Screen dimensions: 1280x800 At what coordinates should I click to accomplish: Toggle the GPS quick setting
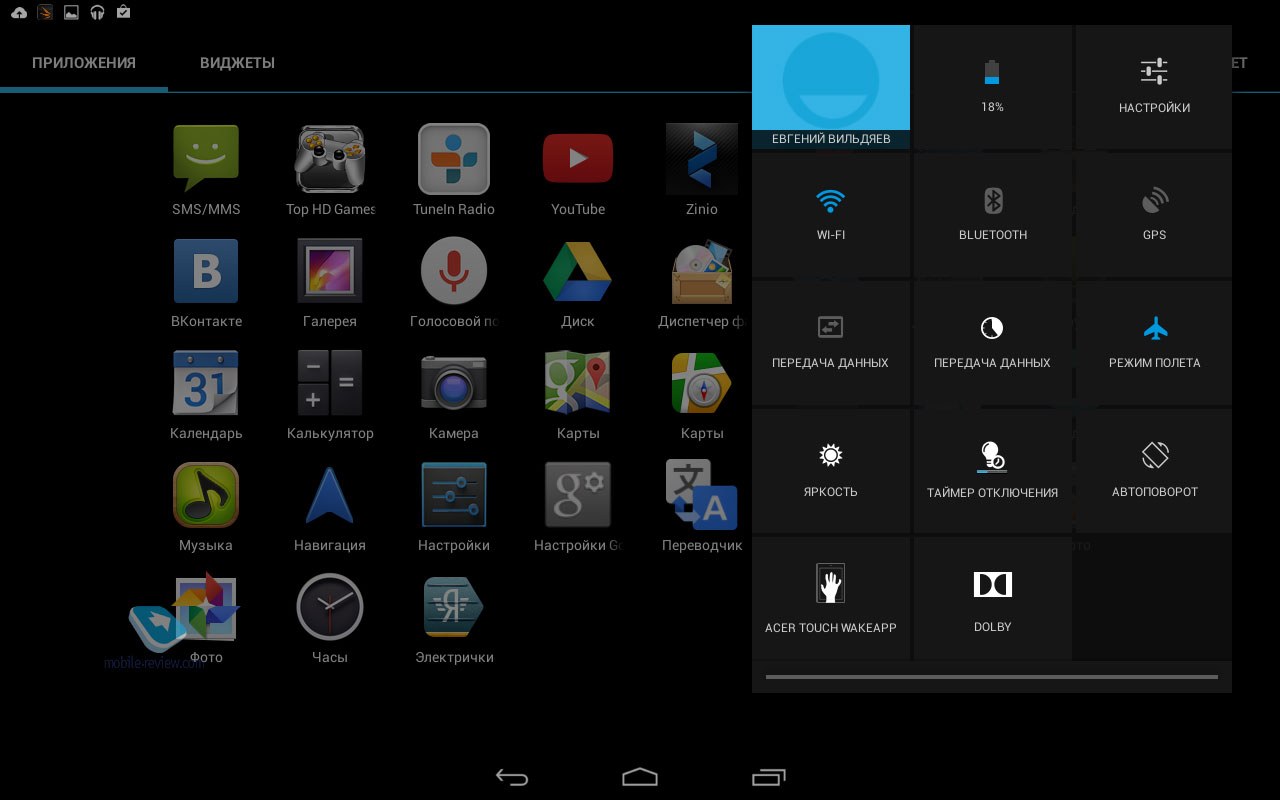[1154, 215]
